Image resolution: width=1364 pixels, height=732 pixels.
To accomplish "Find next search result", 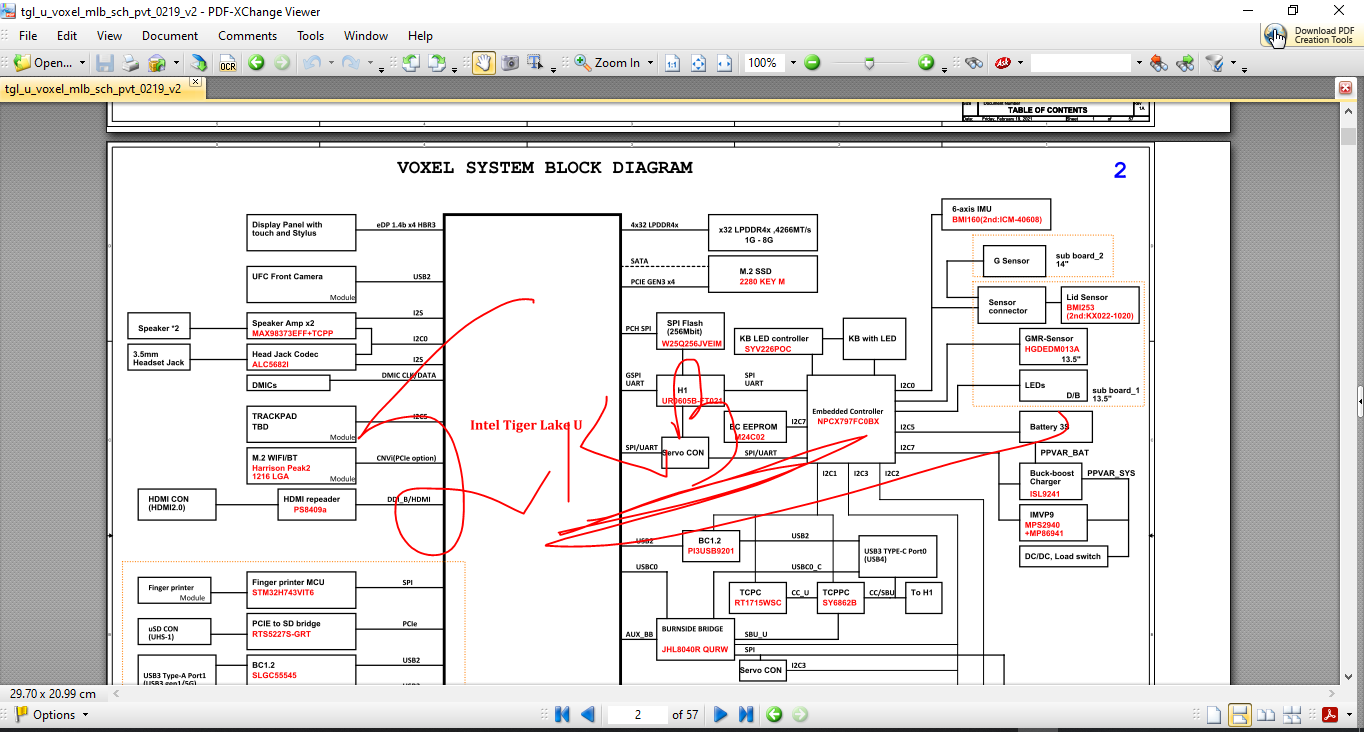I will (x=1185, y=62).
